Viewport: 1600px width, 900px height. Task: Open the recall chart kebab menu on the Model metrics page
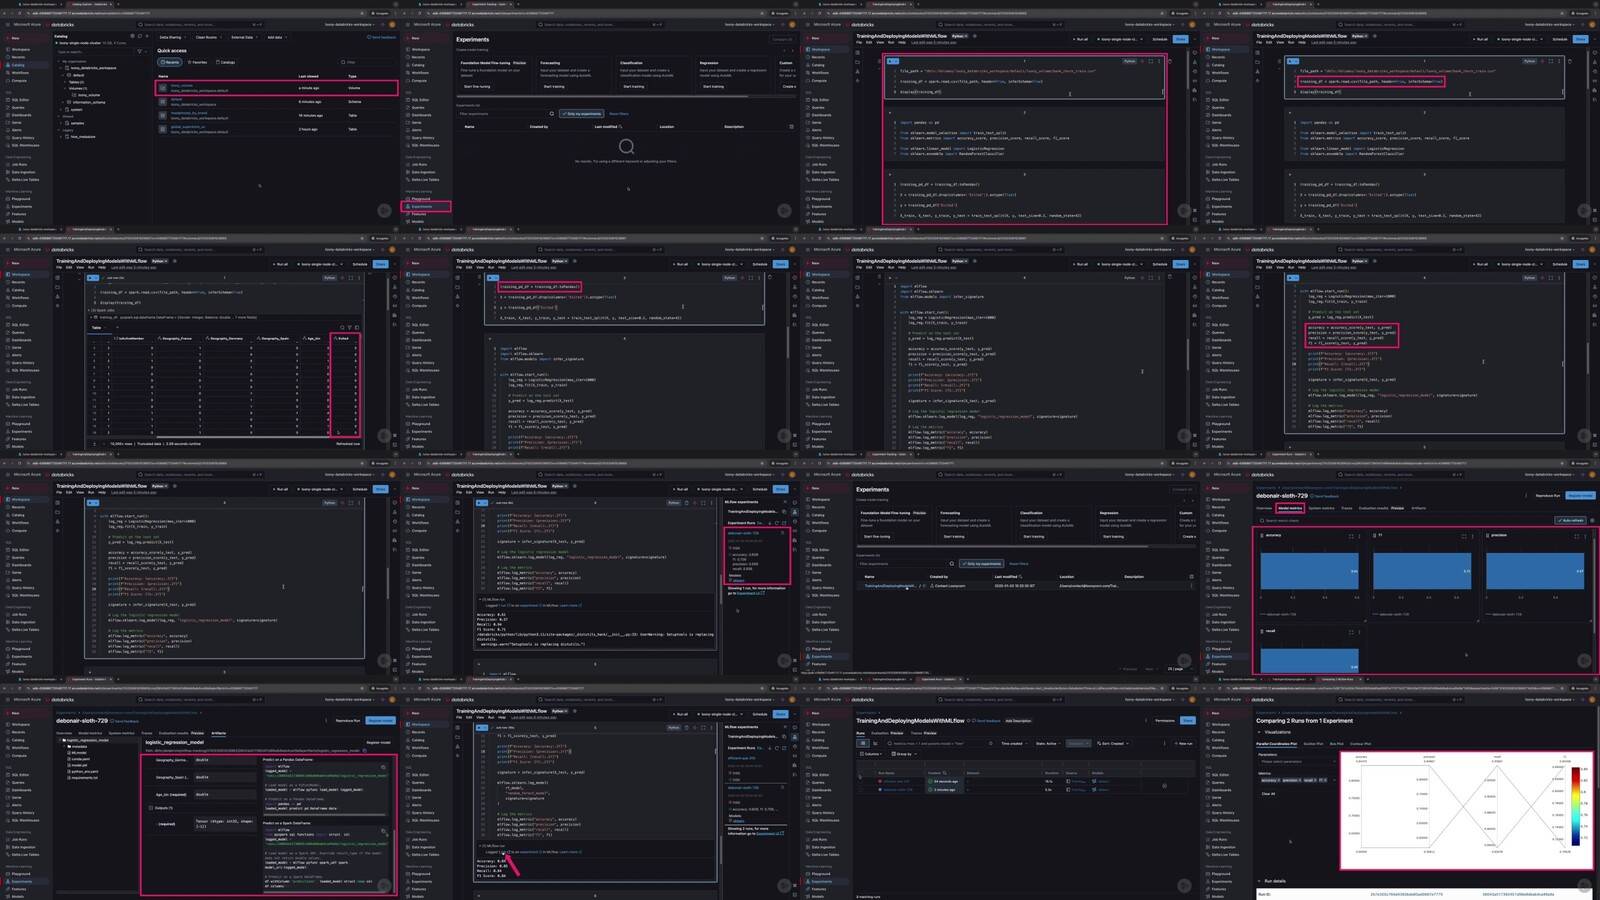pyautogui.click(x=1359, y=632)
